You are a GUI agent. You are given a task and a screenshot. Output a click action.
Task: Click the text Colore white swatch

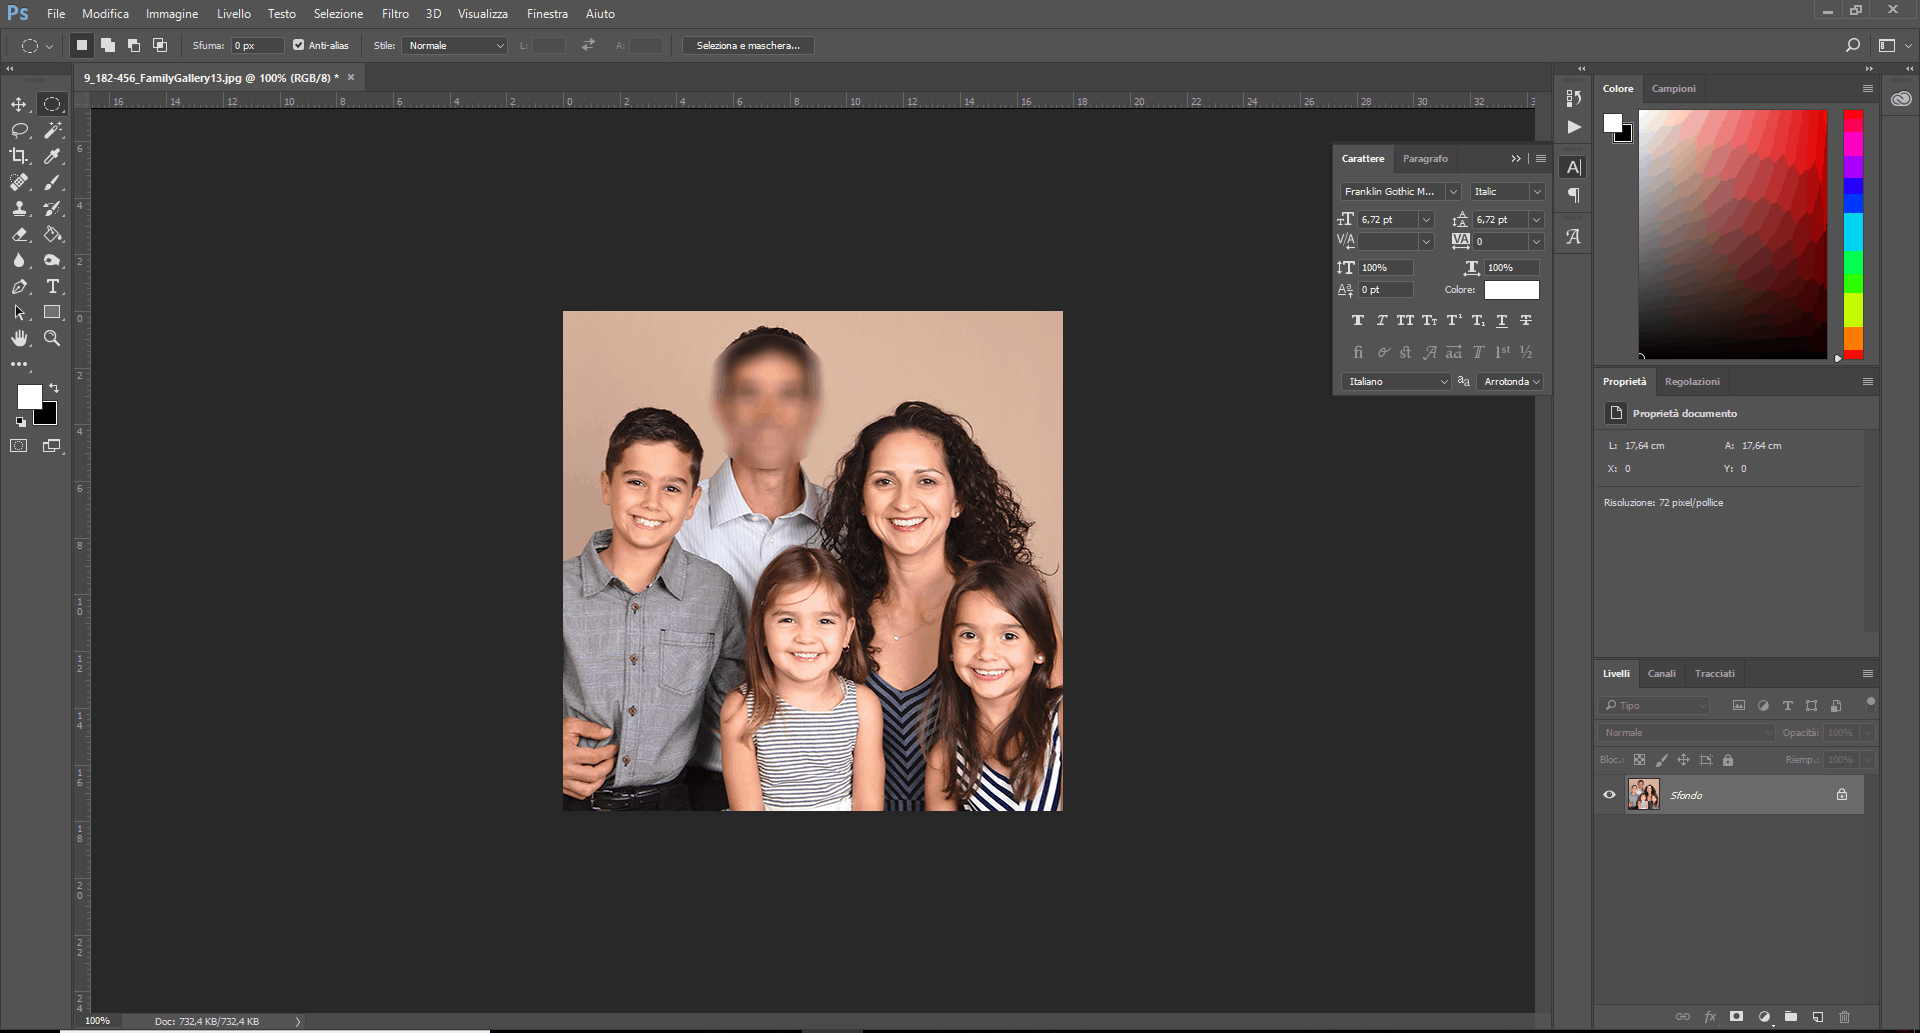(x=1511, y=290)
